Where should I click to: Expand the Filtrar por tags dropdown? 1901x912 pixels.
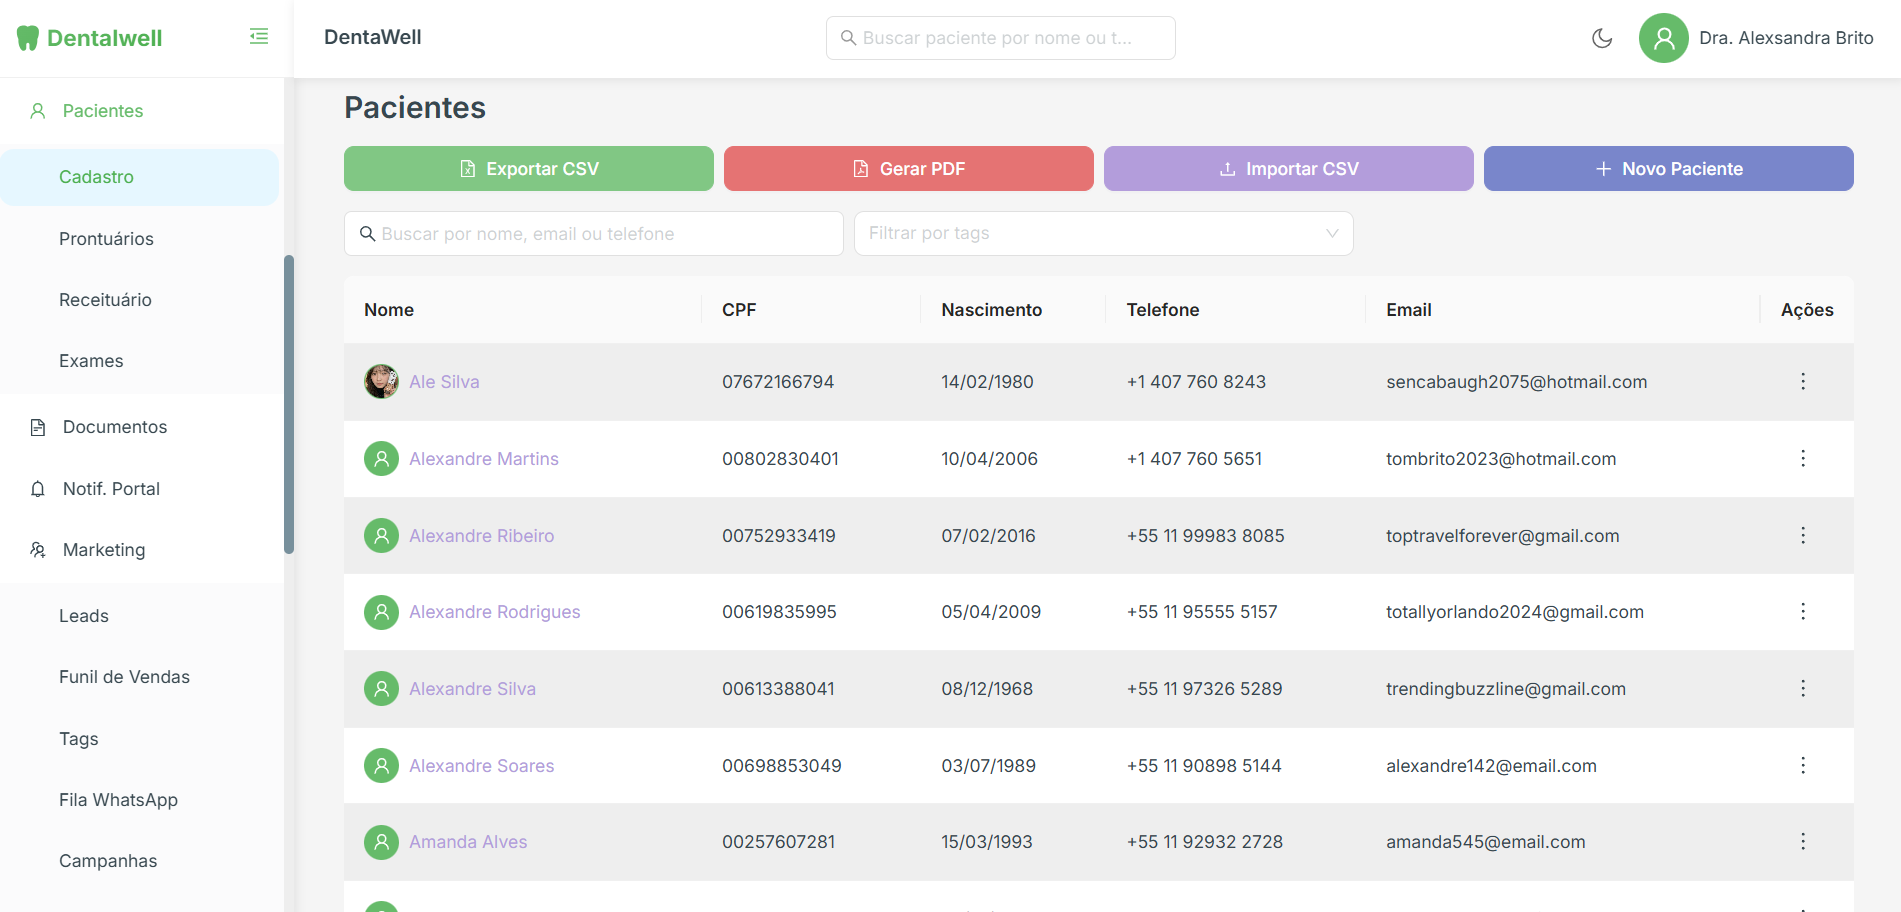click(x=1104, y=233)
